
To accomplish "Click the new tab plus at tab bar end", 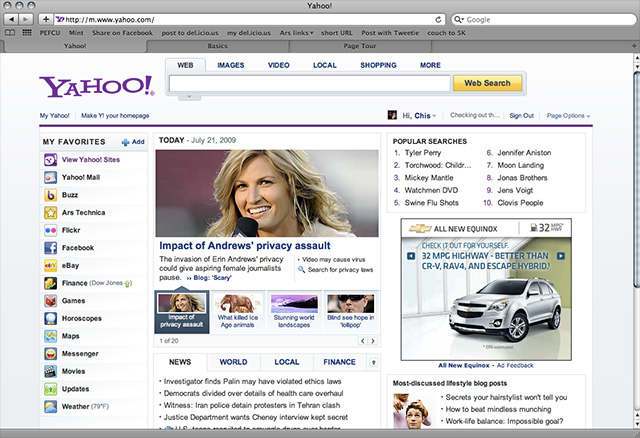I will [634, 46].
